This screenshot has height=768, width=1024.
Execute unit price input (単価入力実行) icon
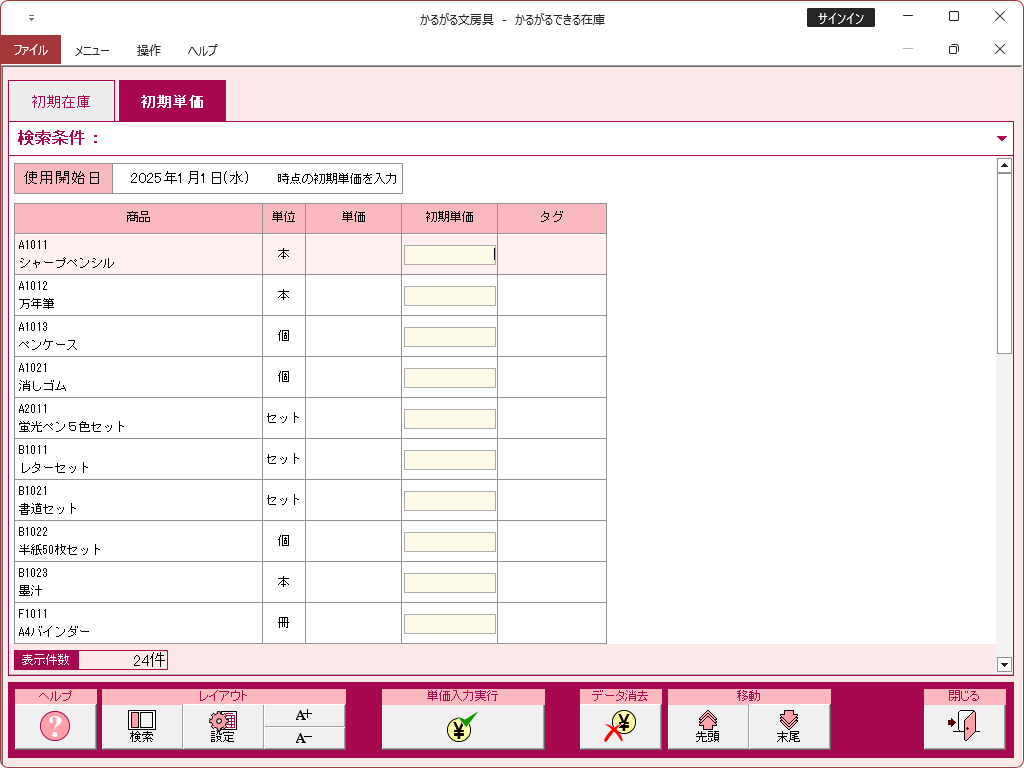point(462,726)
